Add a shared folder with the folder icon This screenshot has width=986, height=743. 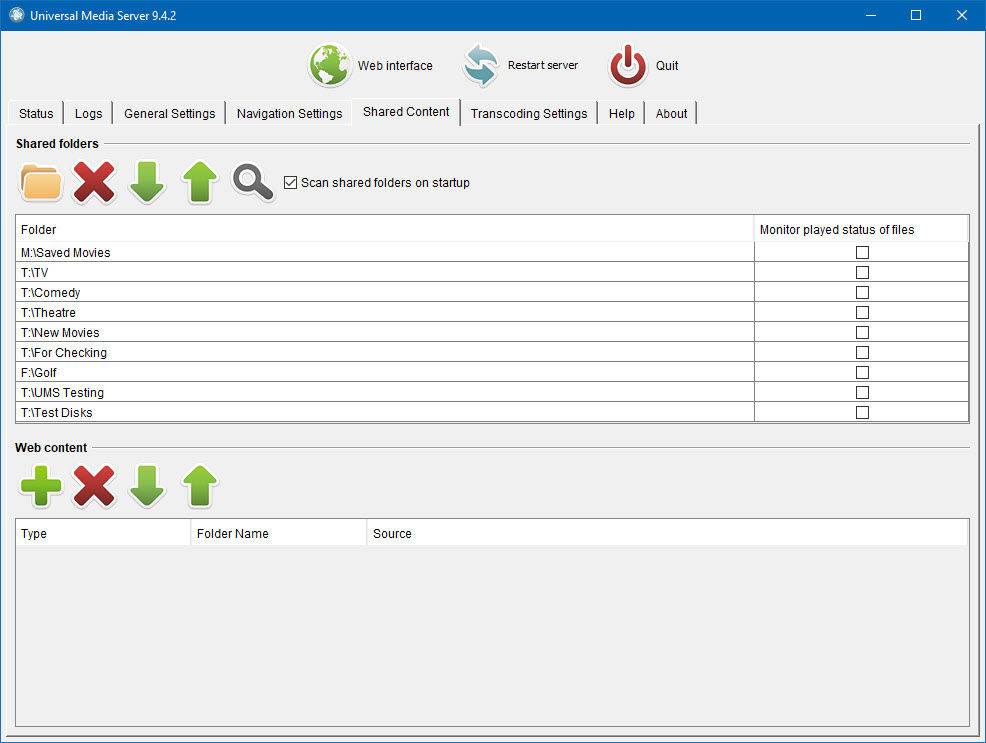coord(42,182)
